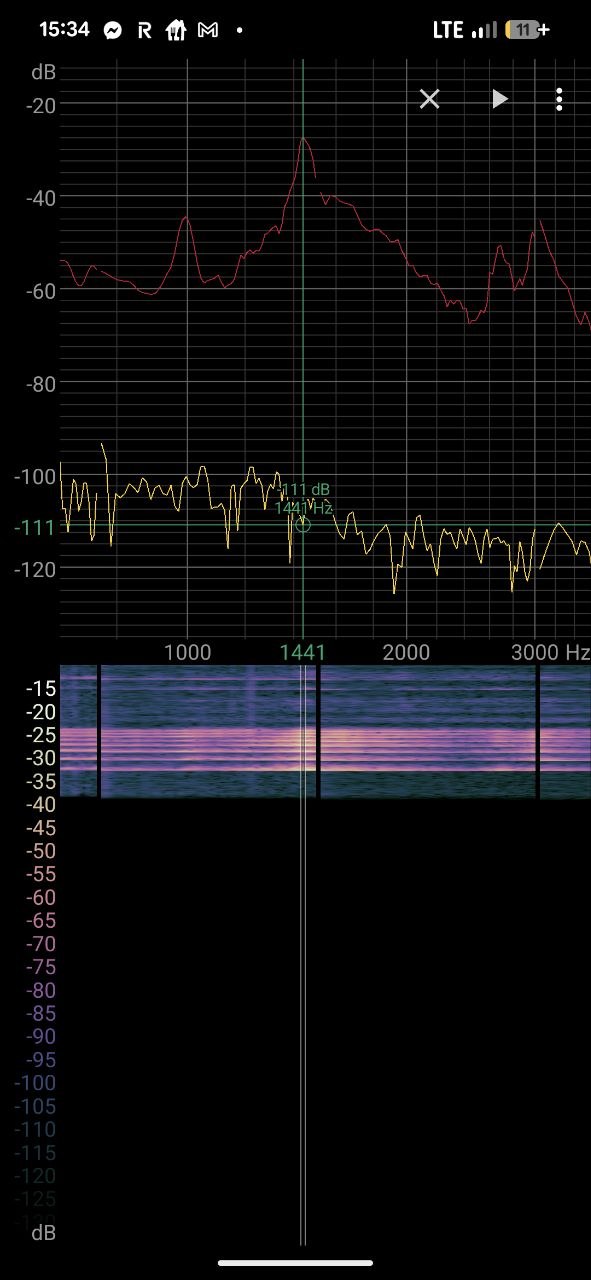591x1280 pixels.
Task: Tap the -100 color scale label
Action: point(36,1083)
